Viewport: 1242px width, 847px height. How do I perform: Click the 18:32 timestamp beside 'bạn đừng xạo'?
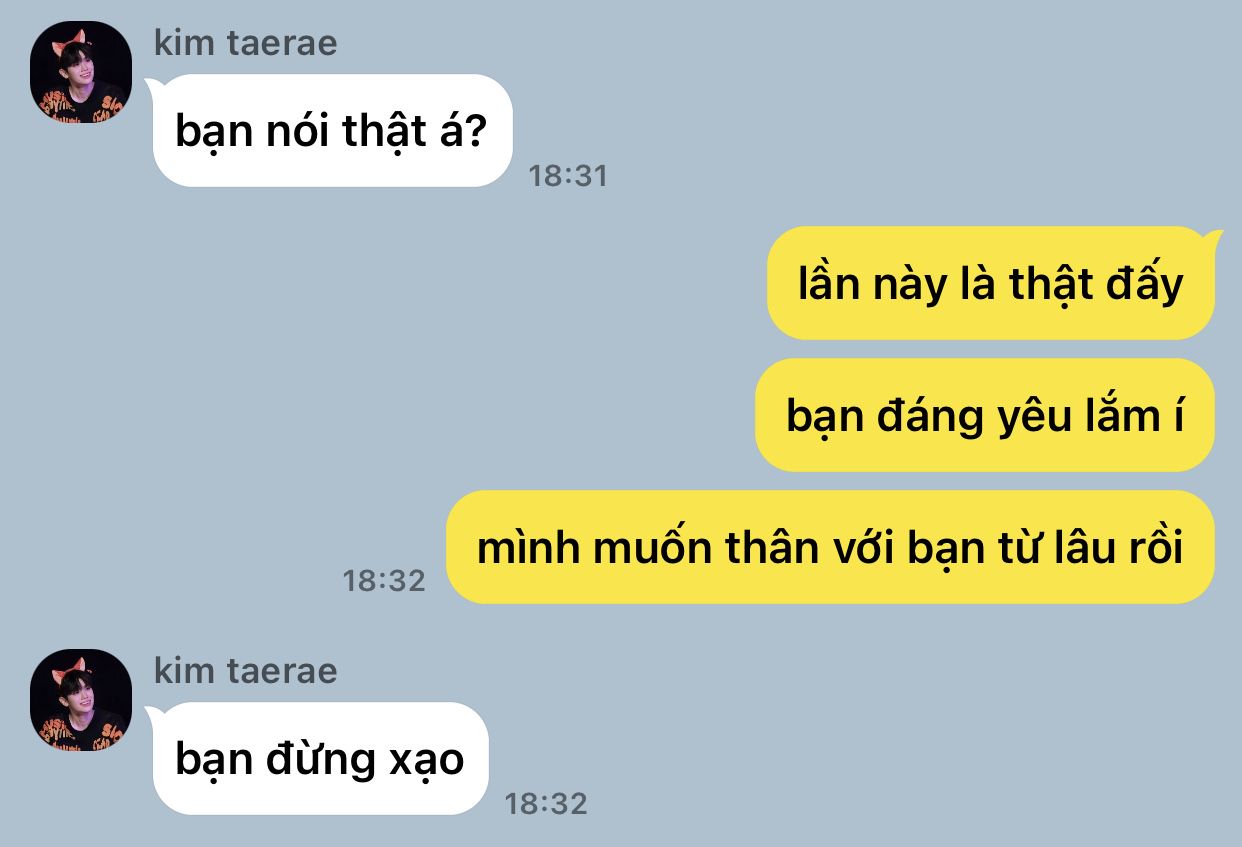545,803
